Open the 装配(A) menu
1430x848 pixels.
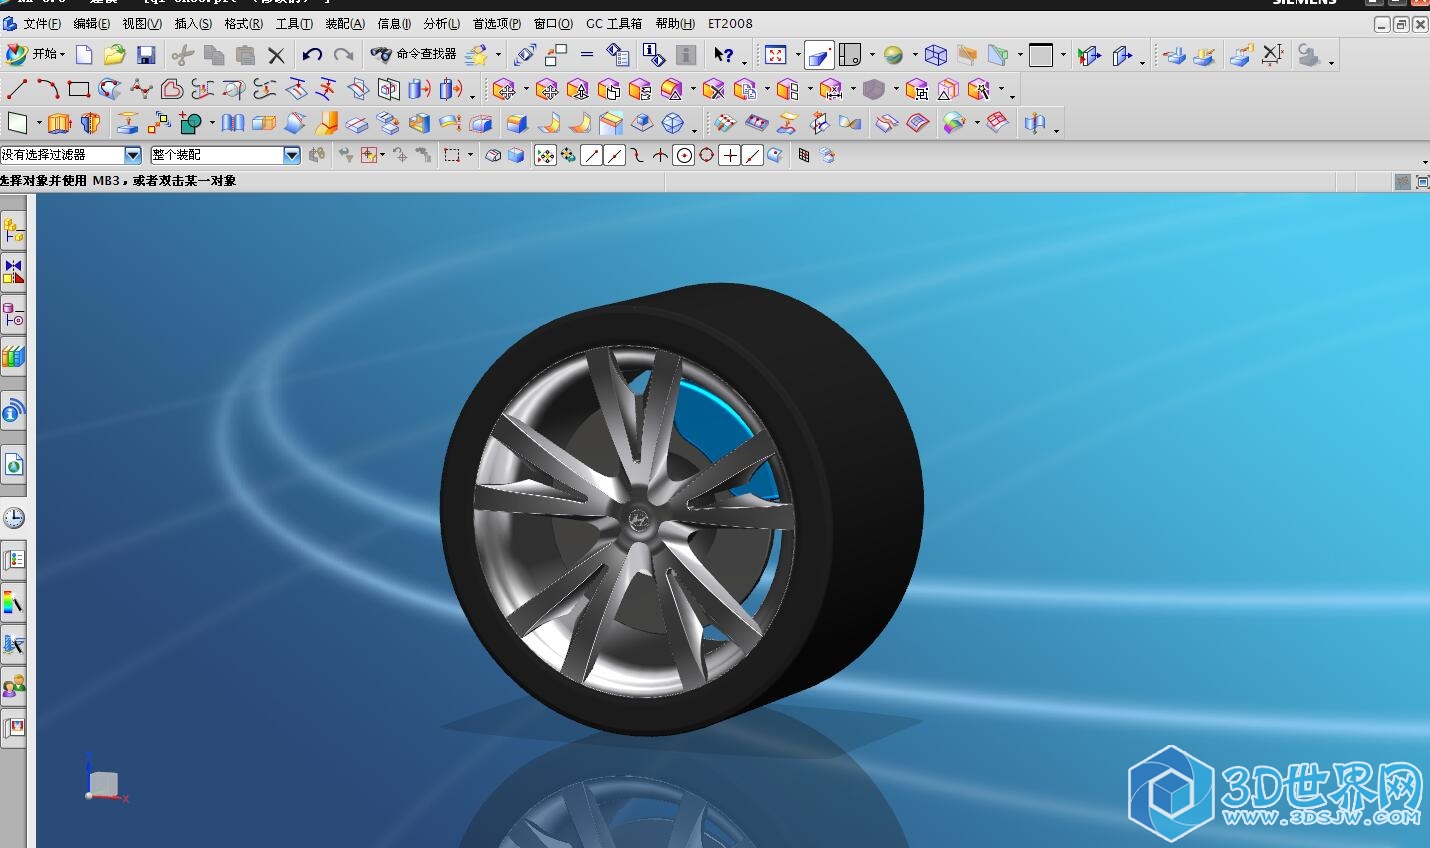(345, 24)
